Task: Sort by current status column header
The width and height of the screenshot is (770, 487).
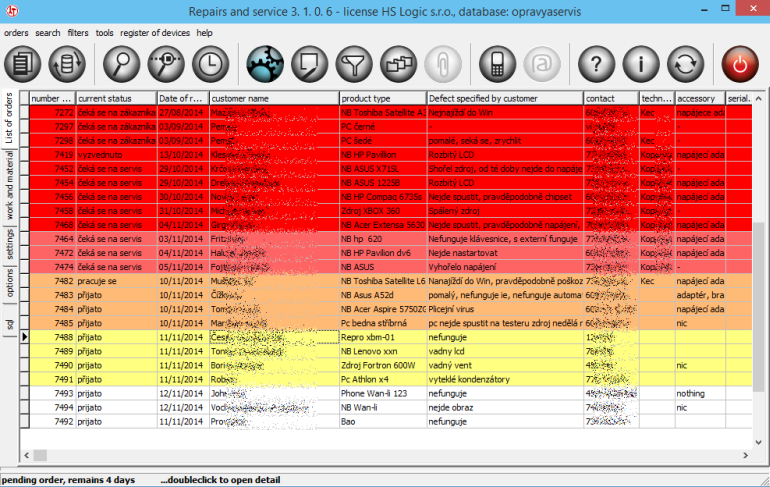Action: coord(116,99)
